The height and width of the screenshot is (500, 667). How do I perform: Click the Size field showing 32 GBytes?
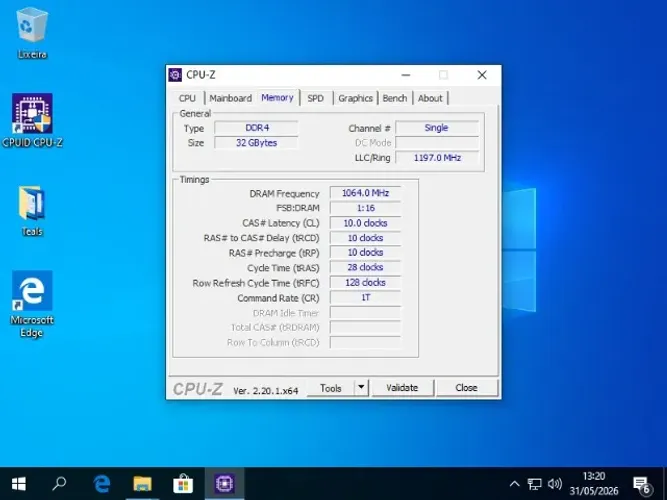(257, 143)
